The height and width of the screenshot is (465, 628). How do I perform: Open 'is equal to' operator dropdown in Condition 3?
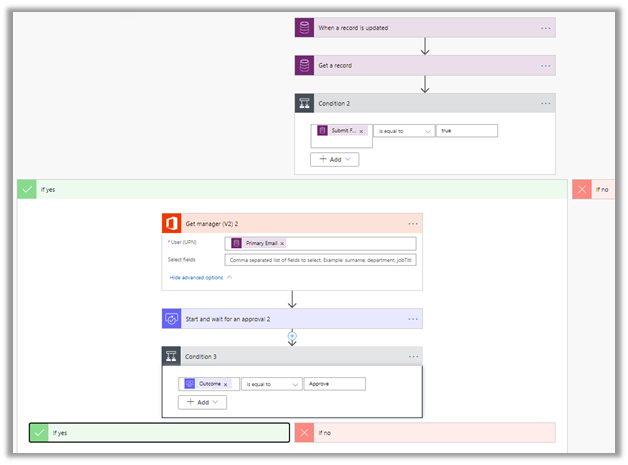pyautogui.click(x=271, y=384)
